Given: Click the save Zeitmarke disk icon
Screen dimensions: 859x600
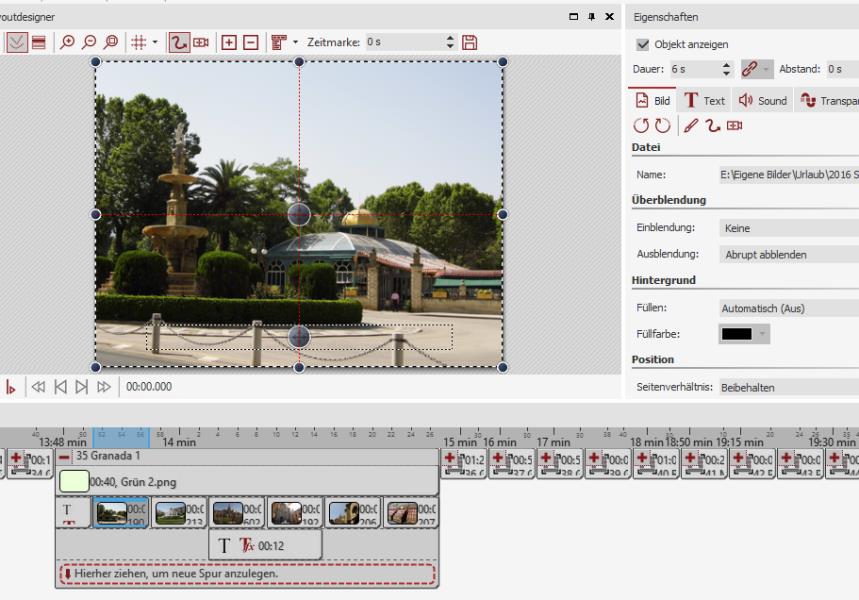Looking at the screenshot, I should [470, 42].
